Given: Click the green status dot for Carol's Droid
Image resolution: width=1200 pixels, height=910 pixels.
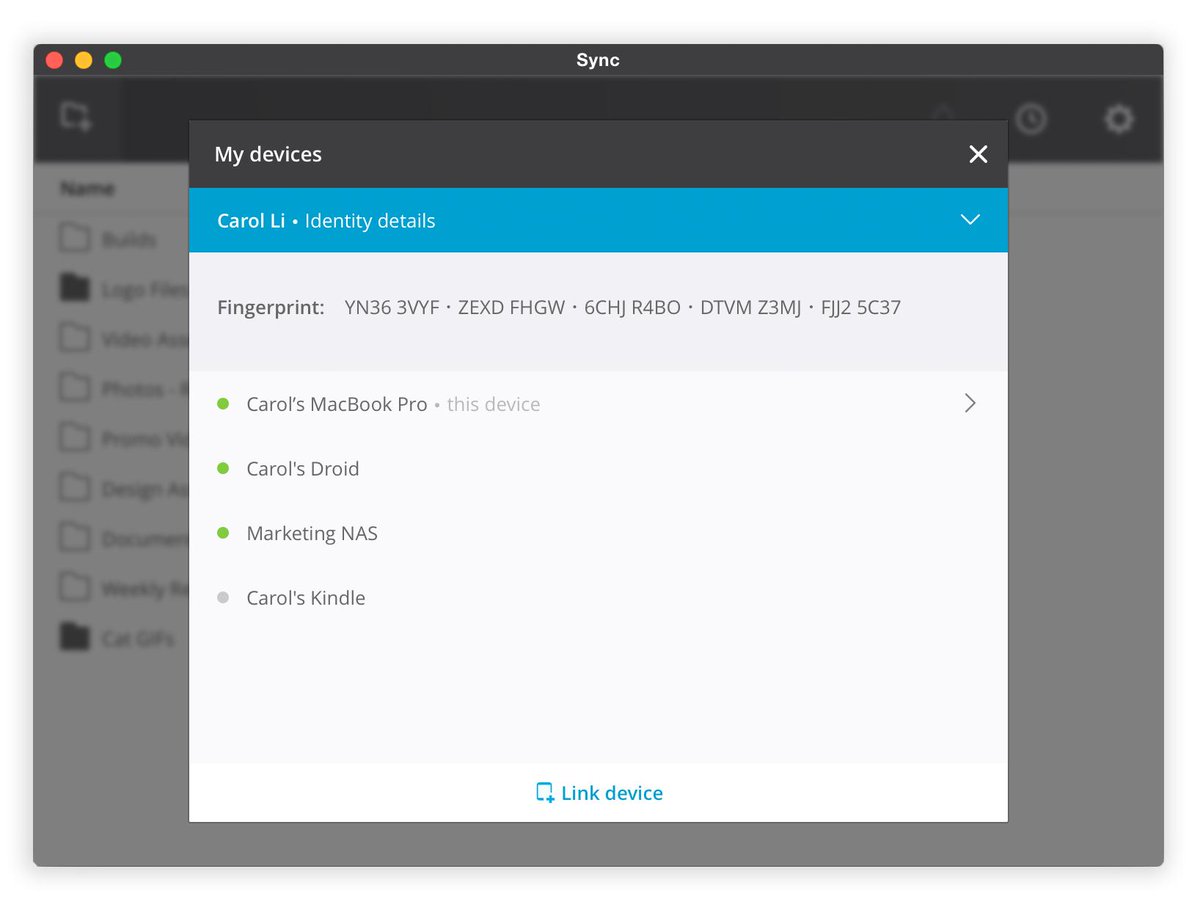Looking at the screenshot, I should (x=223, y=467).
